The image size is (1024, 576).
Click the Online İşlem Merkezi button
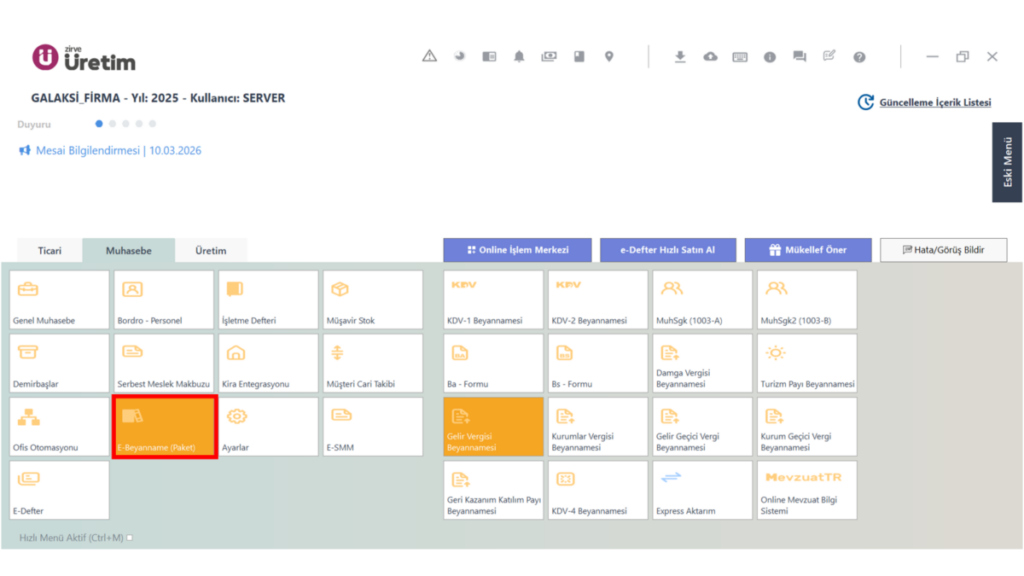coord(517,250)
